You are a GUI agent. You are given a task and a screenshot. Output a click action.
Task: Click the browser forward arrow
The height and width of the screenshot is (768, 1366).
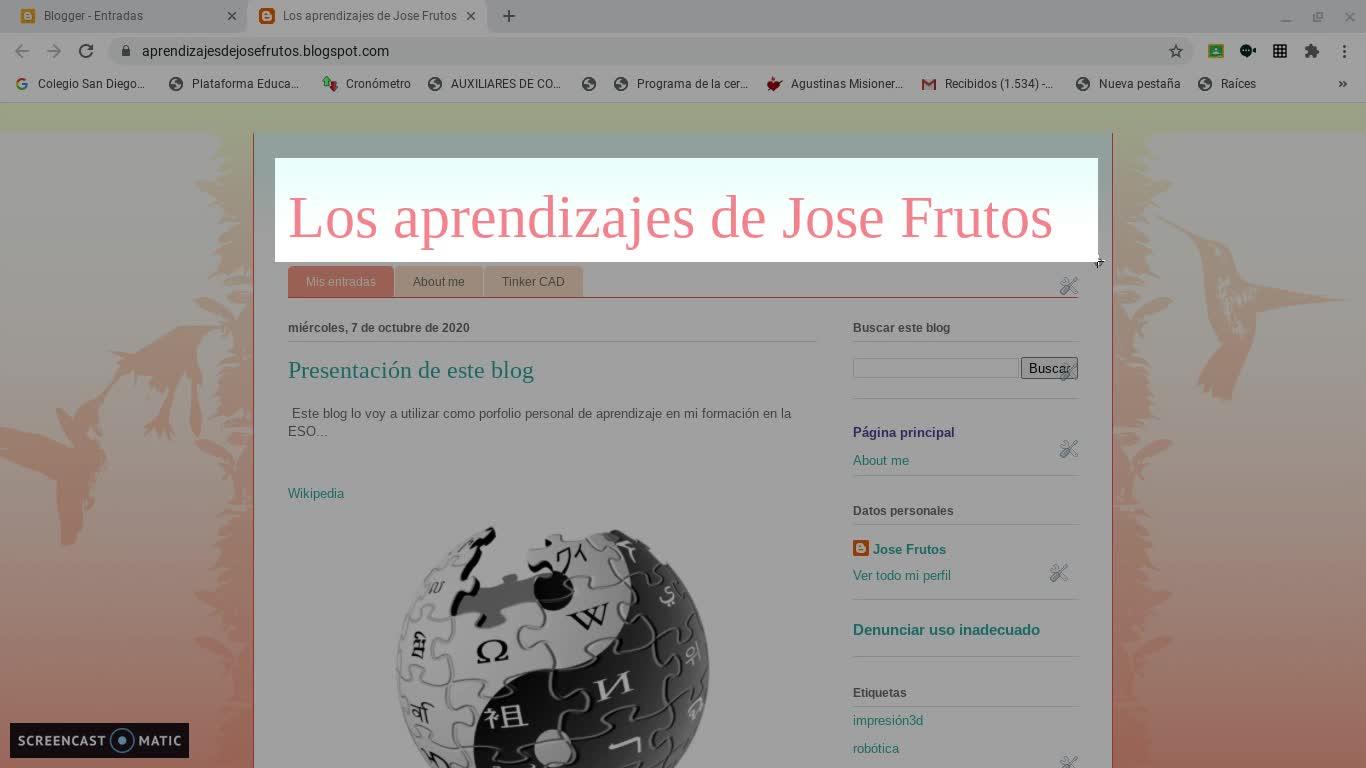54,51
